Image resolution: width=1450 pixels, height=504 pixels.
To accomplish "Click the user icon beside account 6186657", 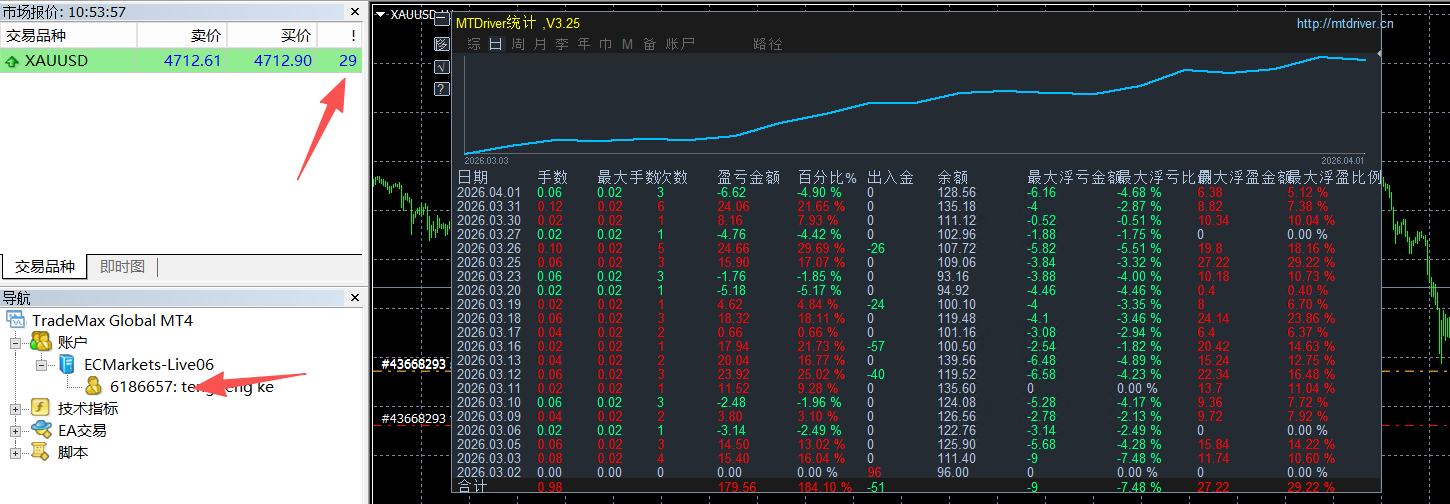I will pos(94,386).
